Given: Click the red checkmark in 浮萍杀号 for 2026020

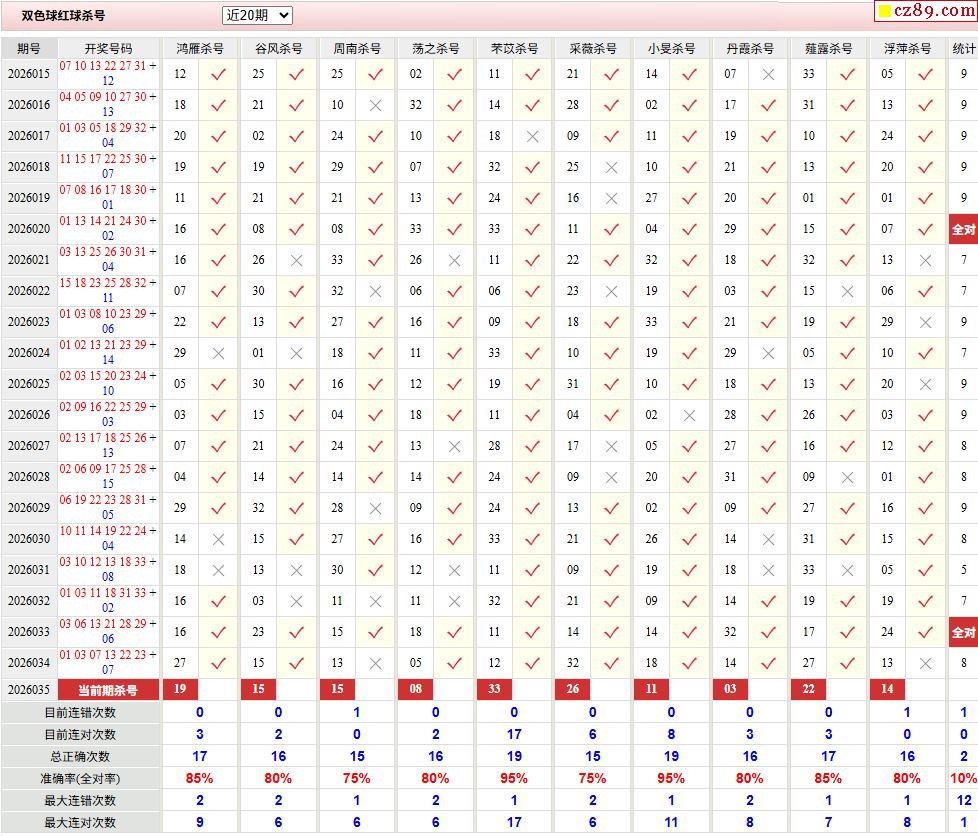Looking at the screenshot, I should coord(926,229).
